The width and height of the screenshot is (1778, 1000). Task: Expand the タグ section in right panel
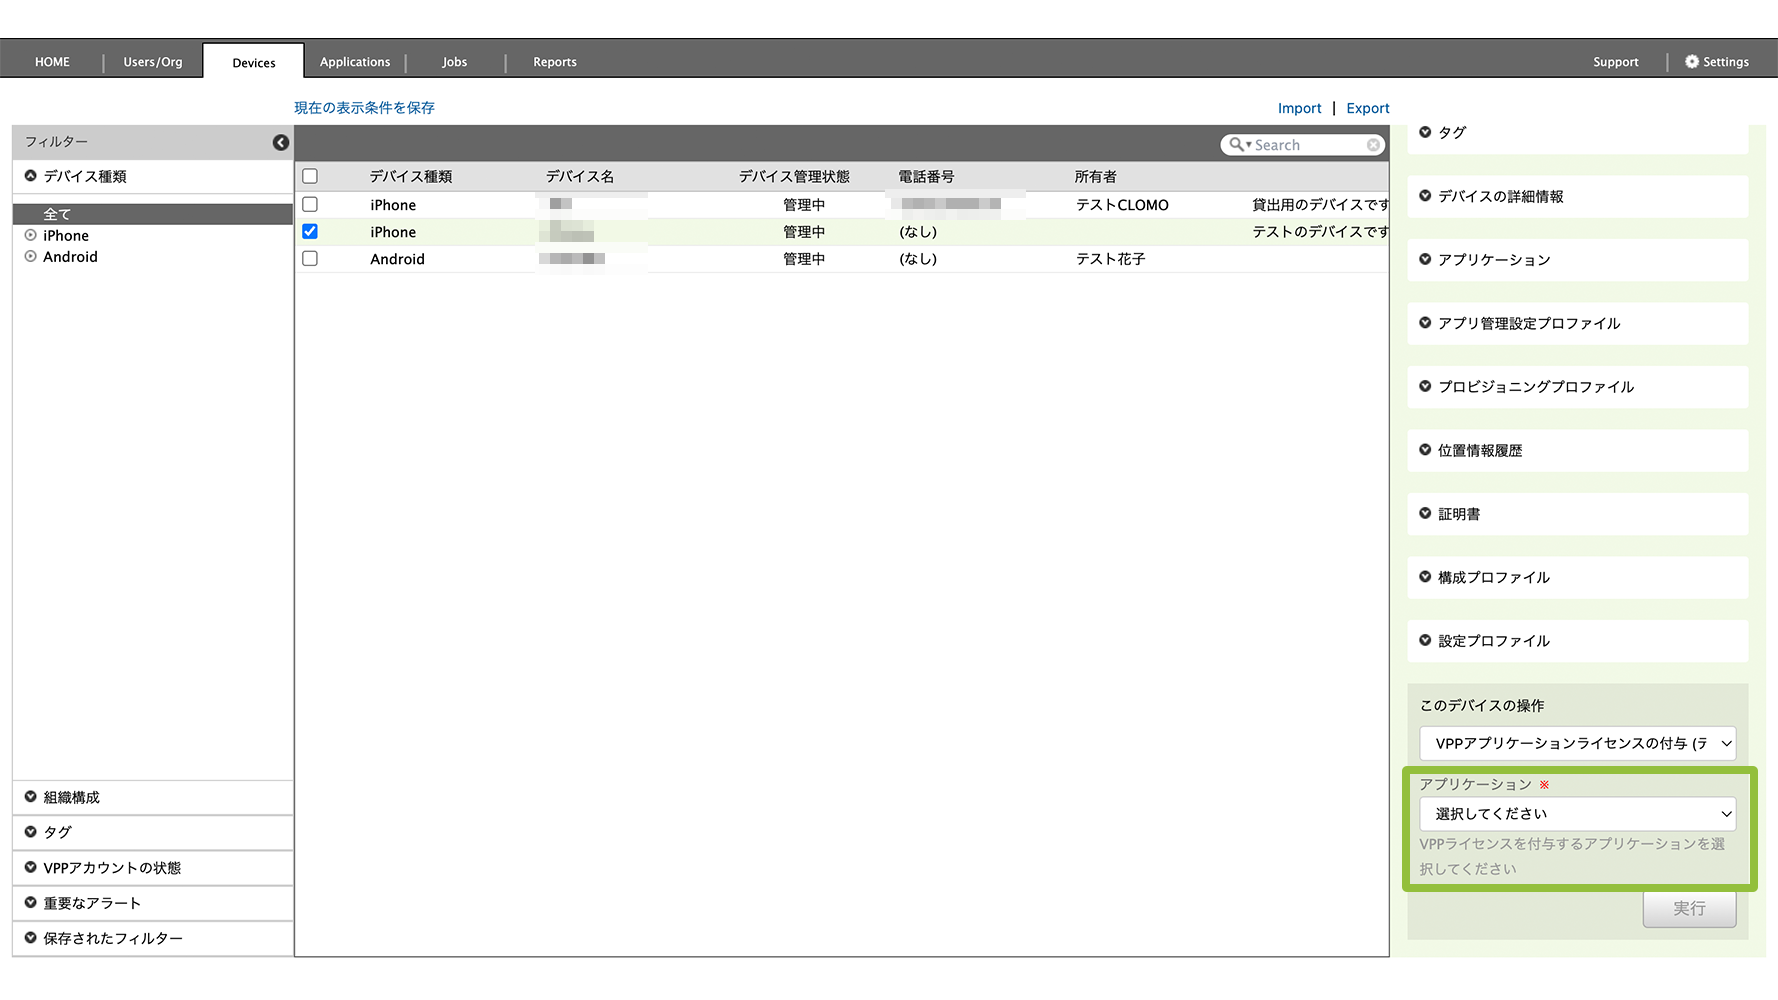tap(1426, 132)
